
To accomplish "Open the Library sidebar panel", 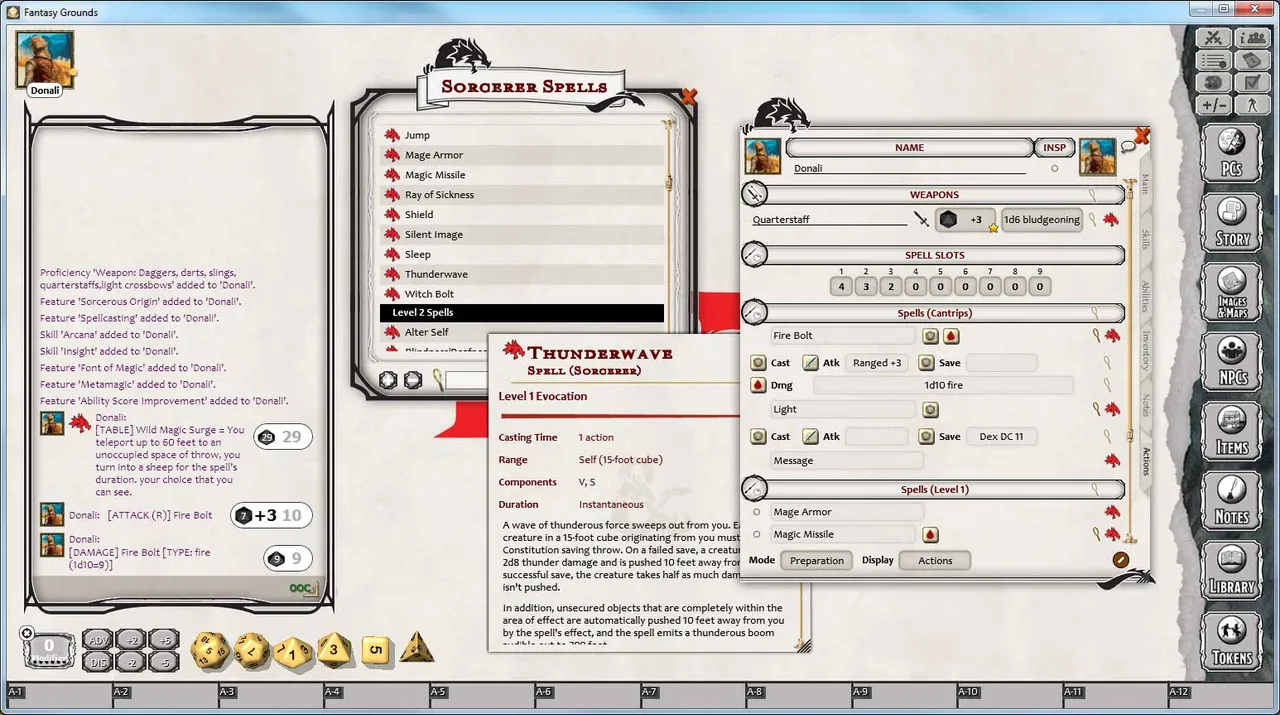I will pos(1232,571).
